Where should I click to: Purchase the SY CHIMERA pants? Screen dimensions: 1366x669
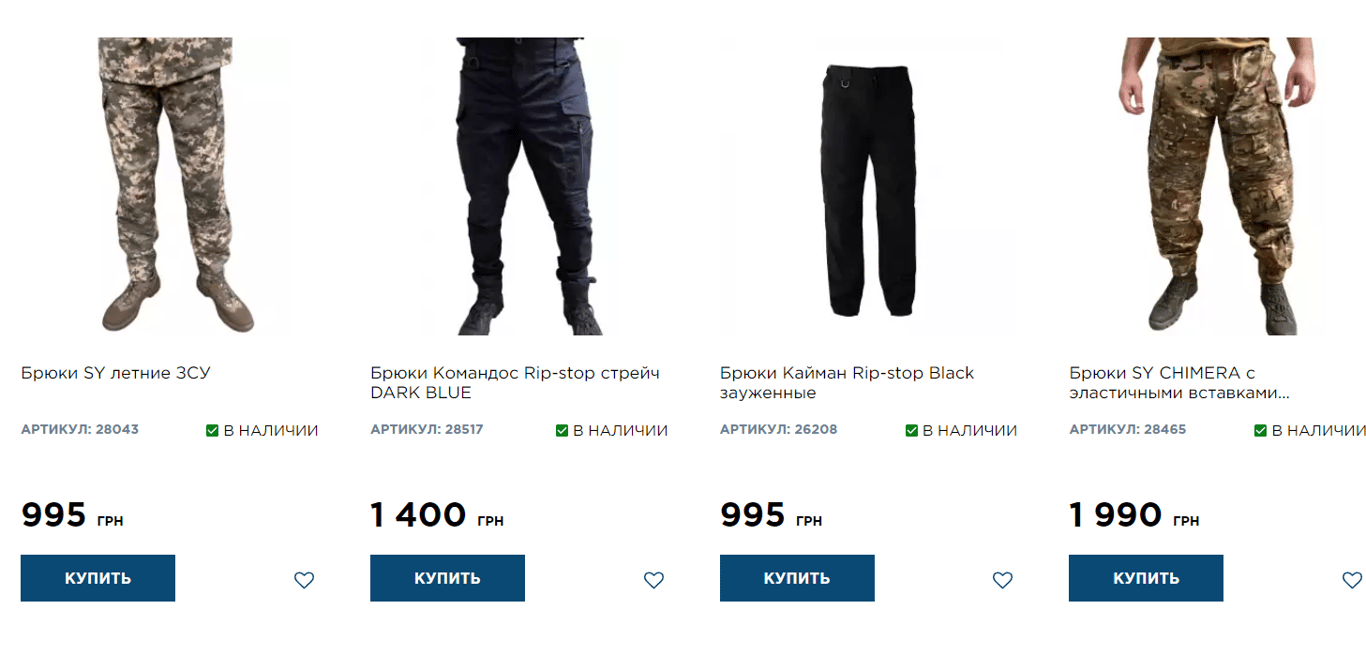(1146, 578)
